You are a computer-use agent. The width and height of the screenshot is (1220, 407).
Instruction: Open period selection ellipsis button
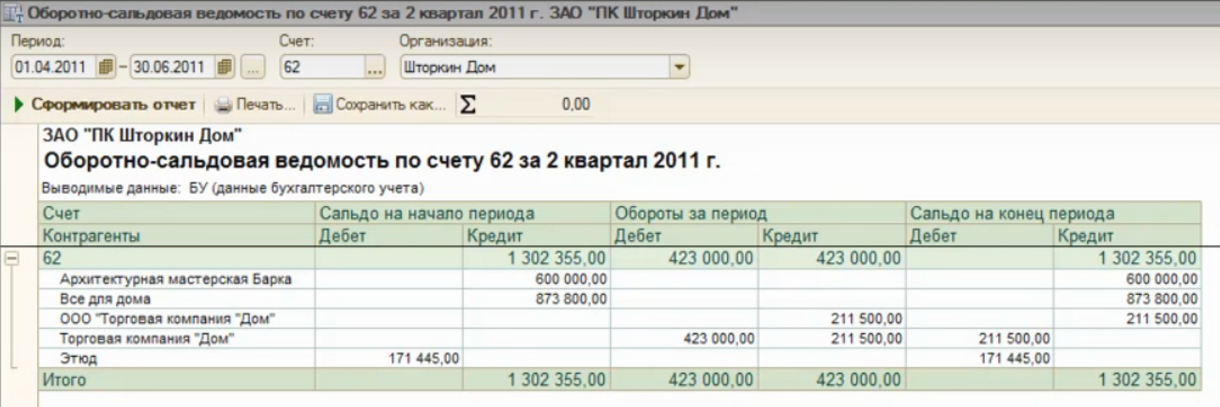coord(253,68)
